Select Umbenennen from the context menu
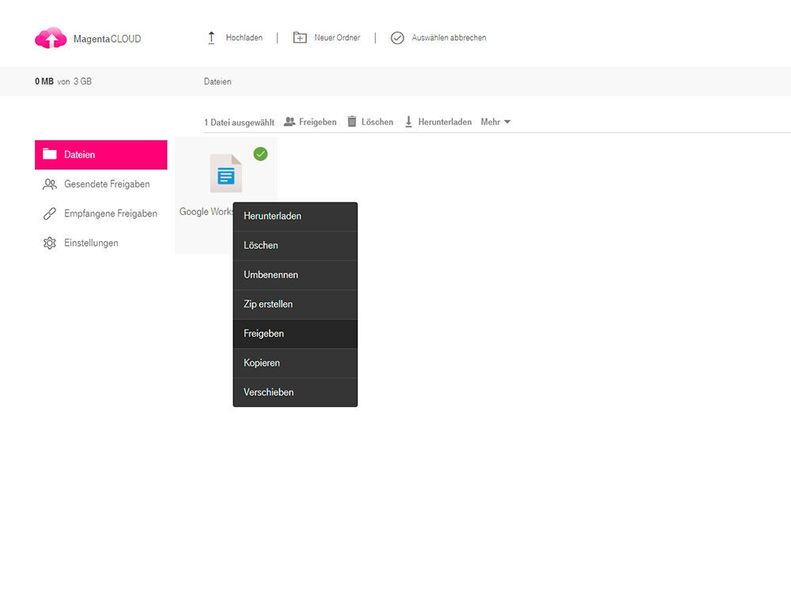This screenshot has height=600, width=791. 295,275
